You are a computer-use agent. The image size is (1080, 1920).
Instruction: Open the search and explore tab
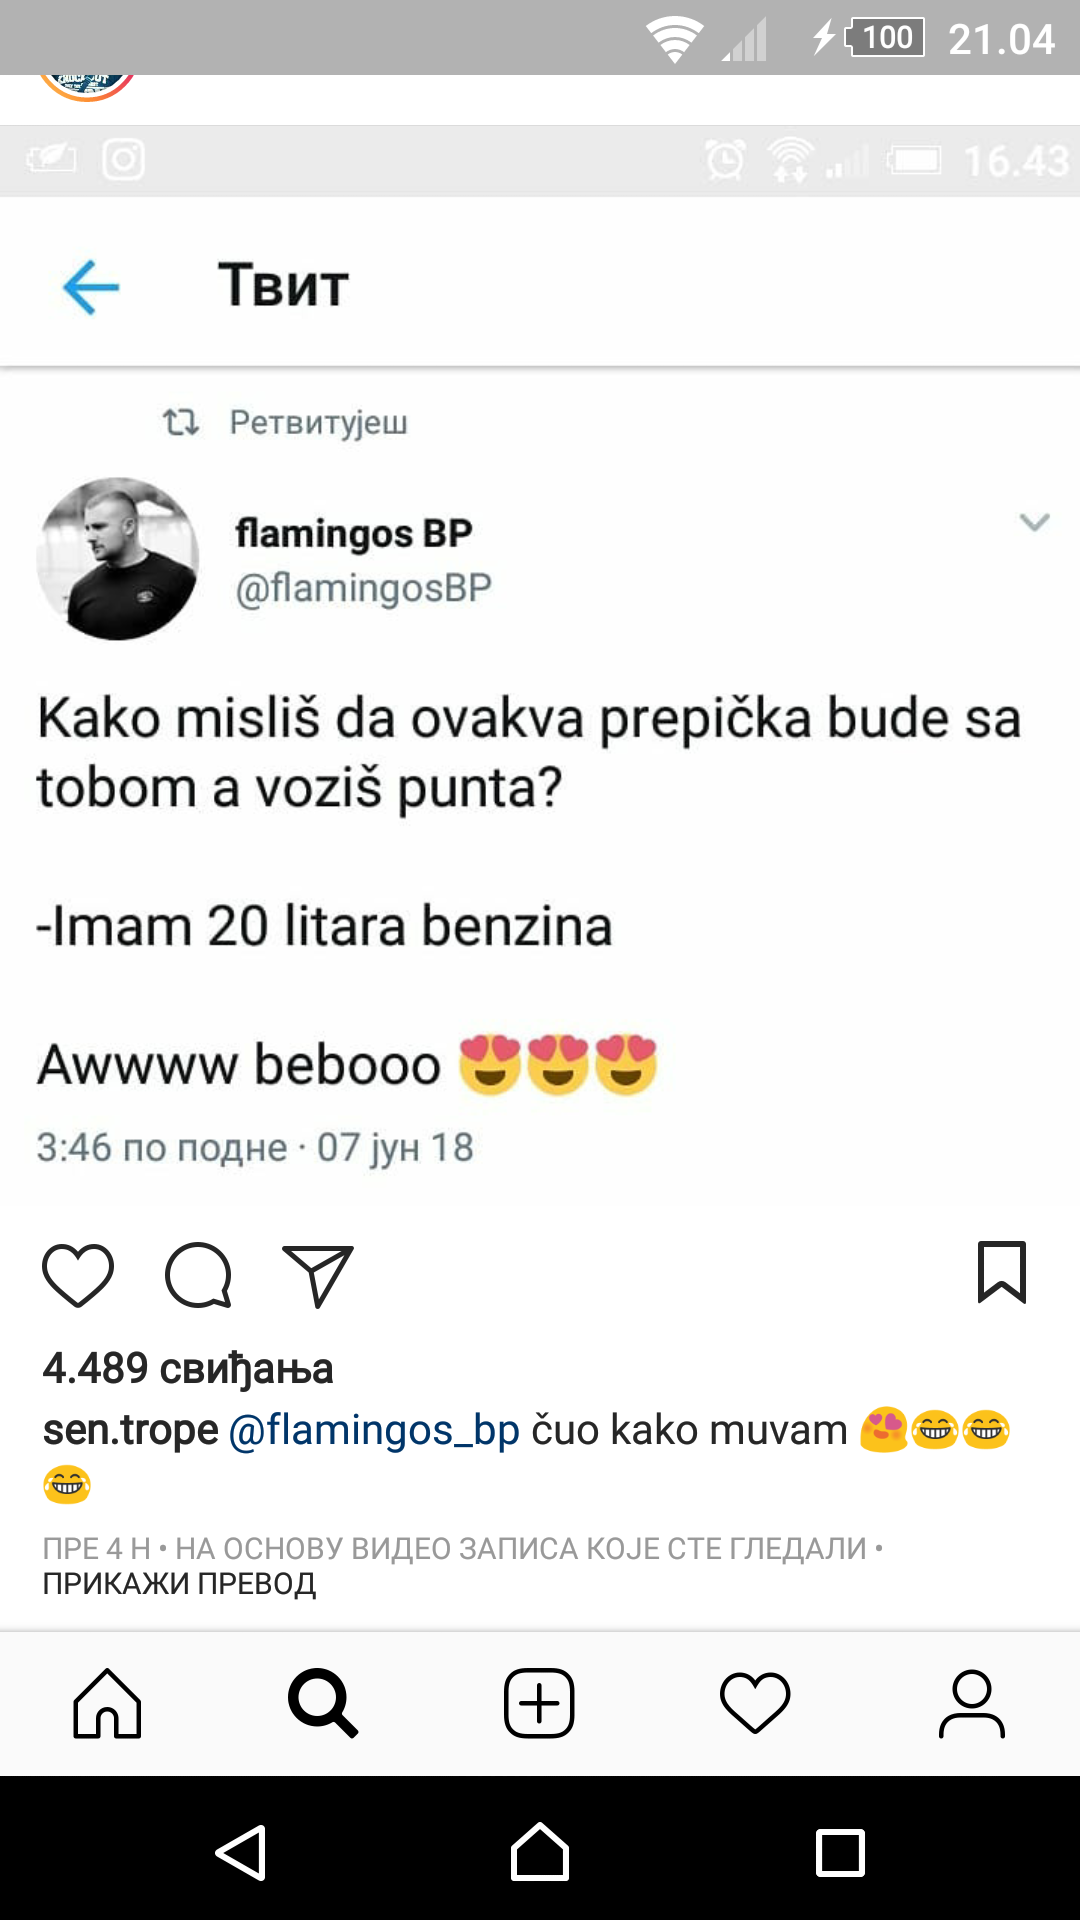pos(322,1703)
